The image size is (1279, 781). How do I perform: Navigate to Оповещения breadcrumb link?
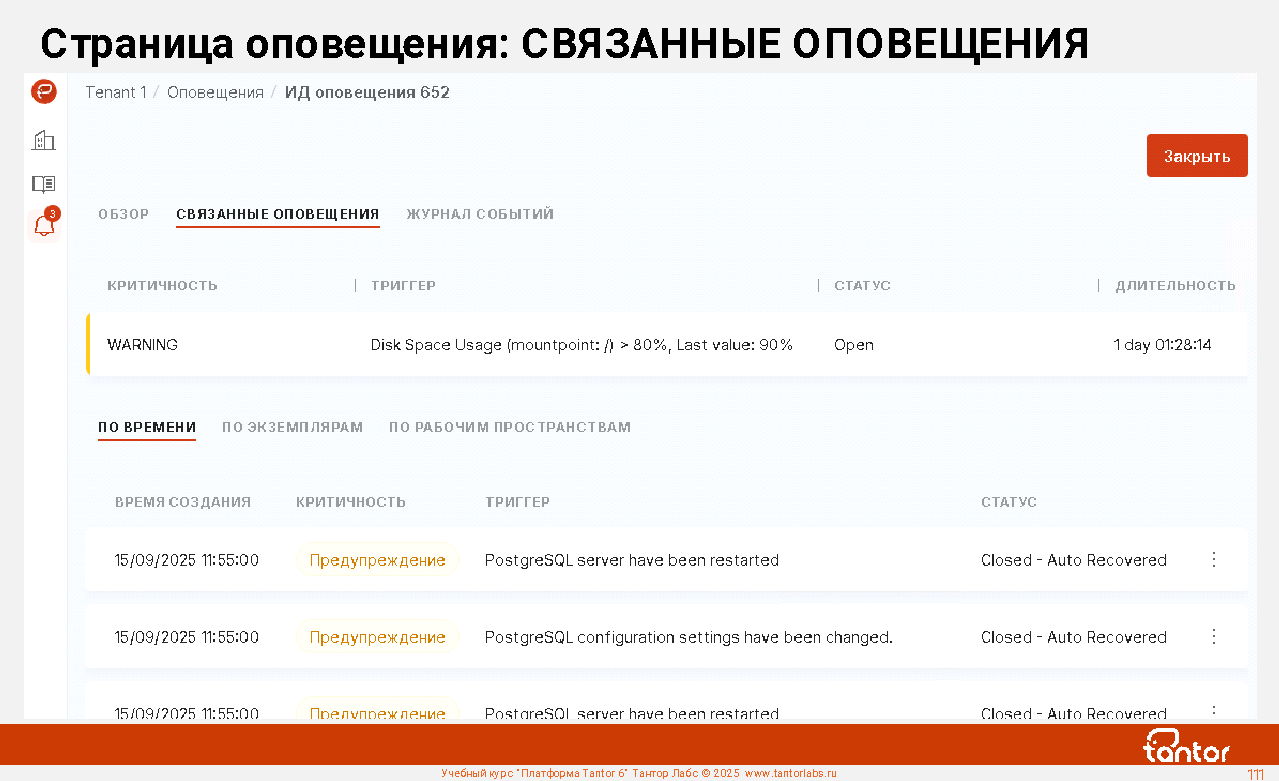(x=215, y=93)
